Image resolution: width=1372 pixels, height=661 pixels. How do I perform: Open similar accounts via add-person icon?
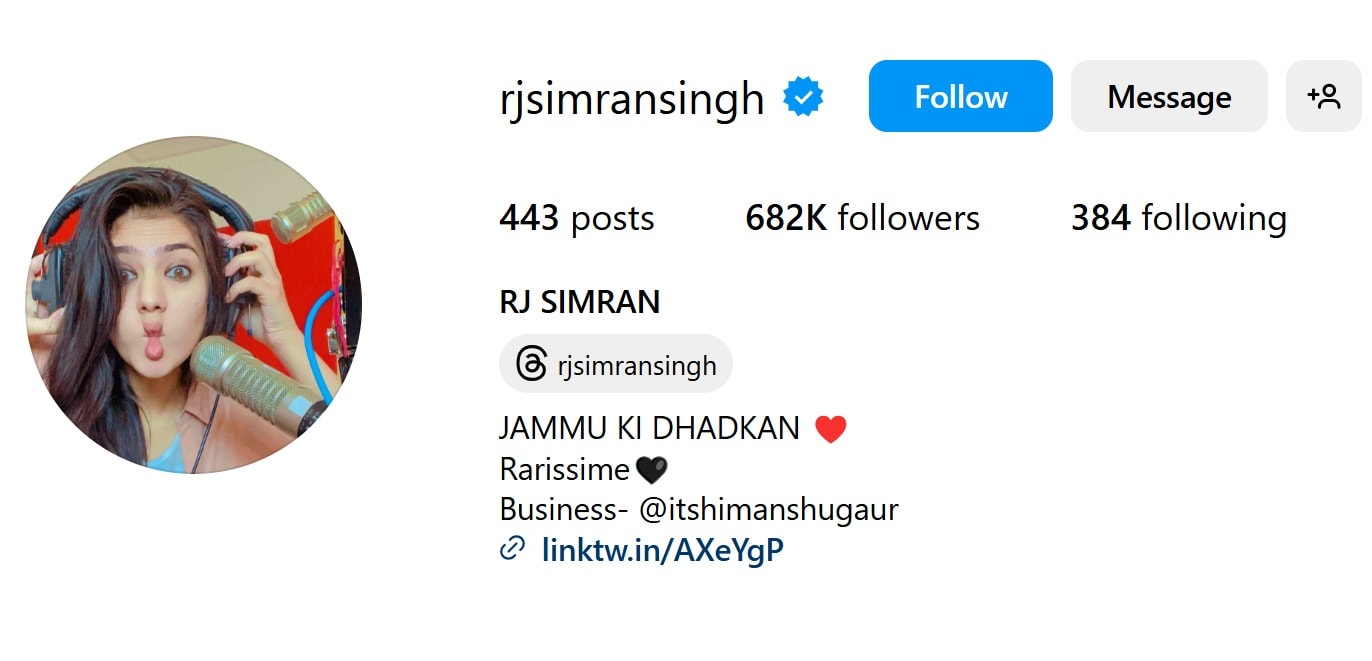point(1324,96)
